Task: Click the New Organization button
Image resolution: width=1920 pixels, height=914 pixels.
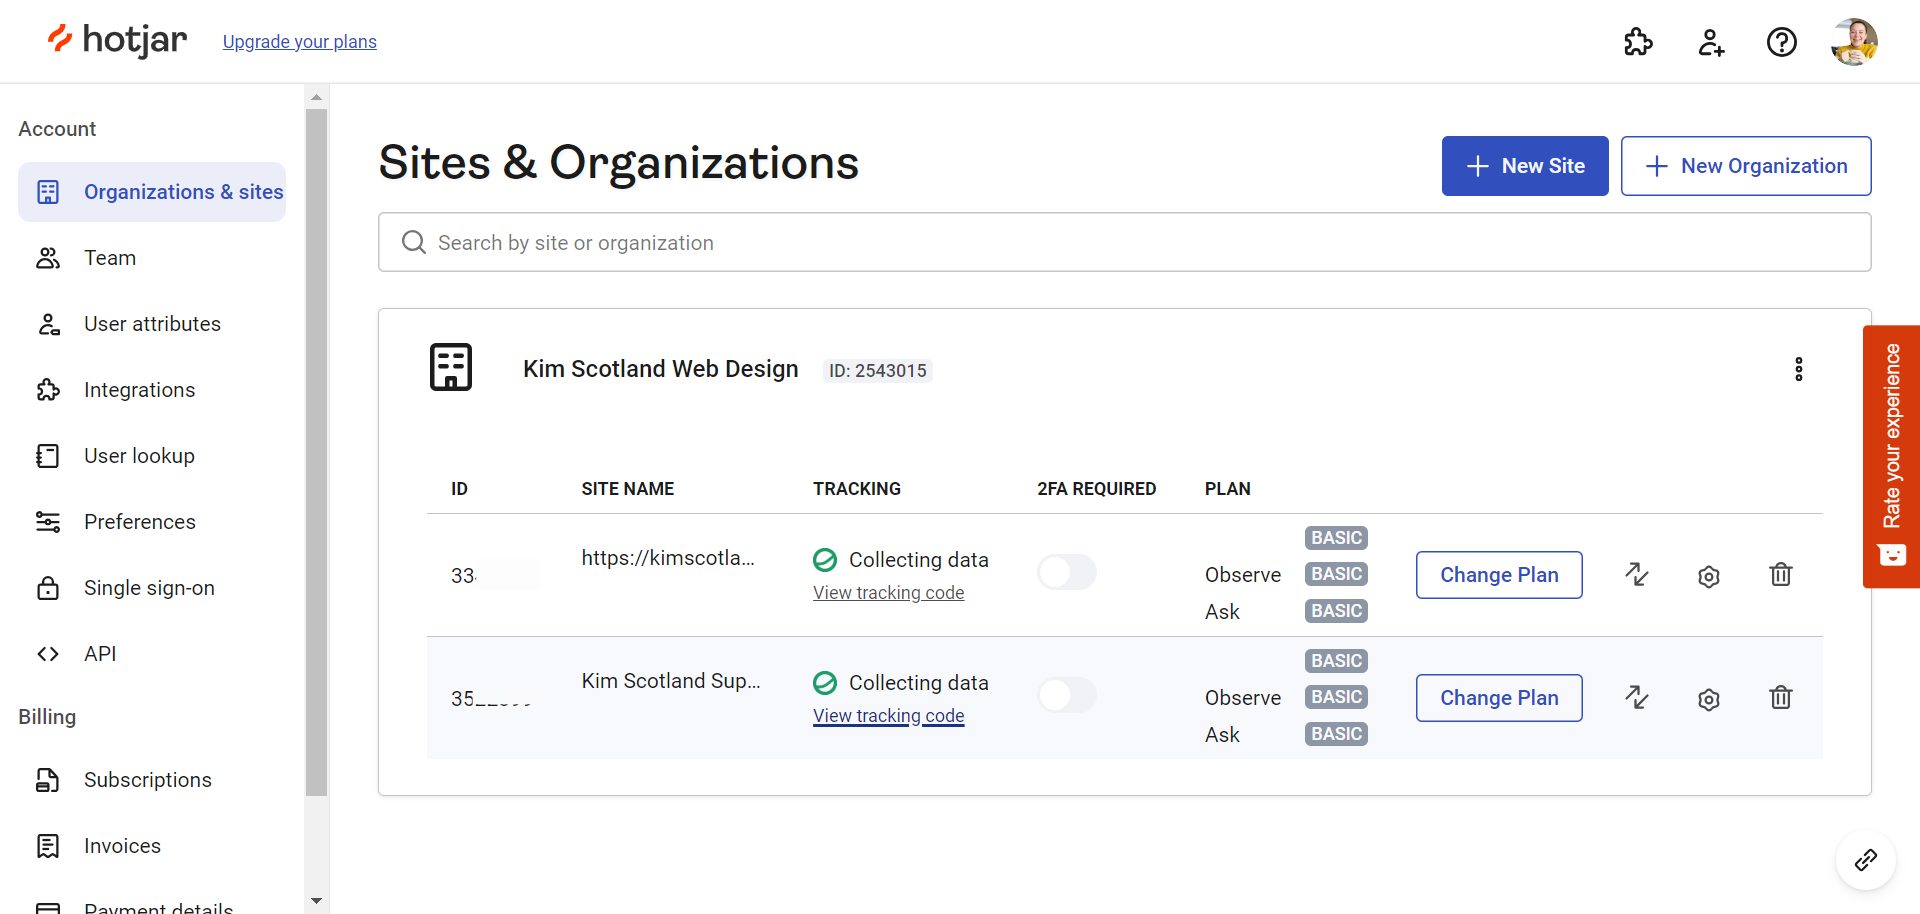Action: [1746, 166]
